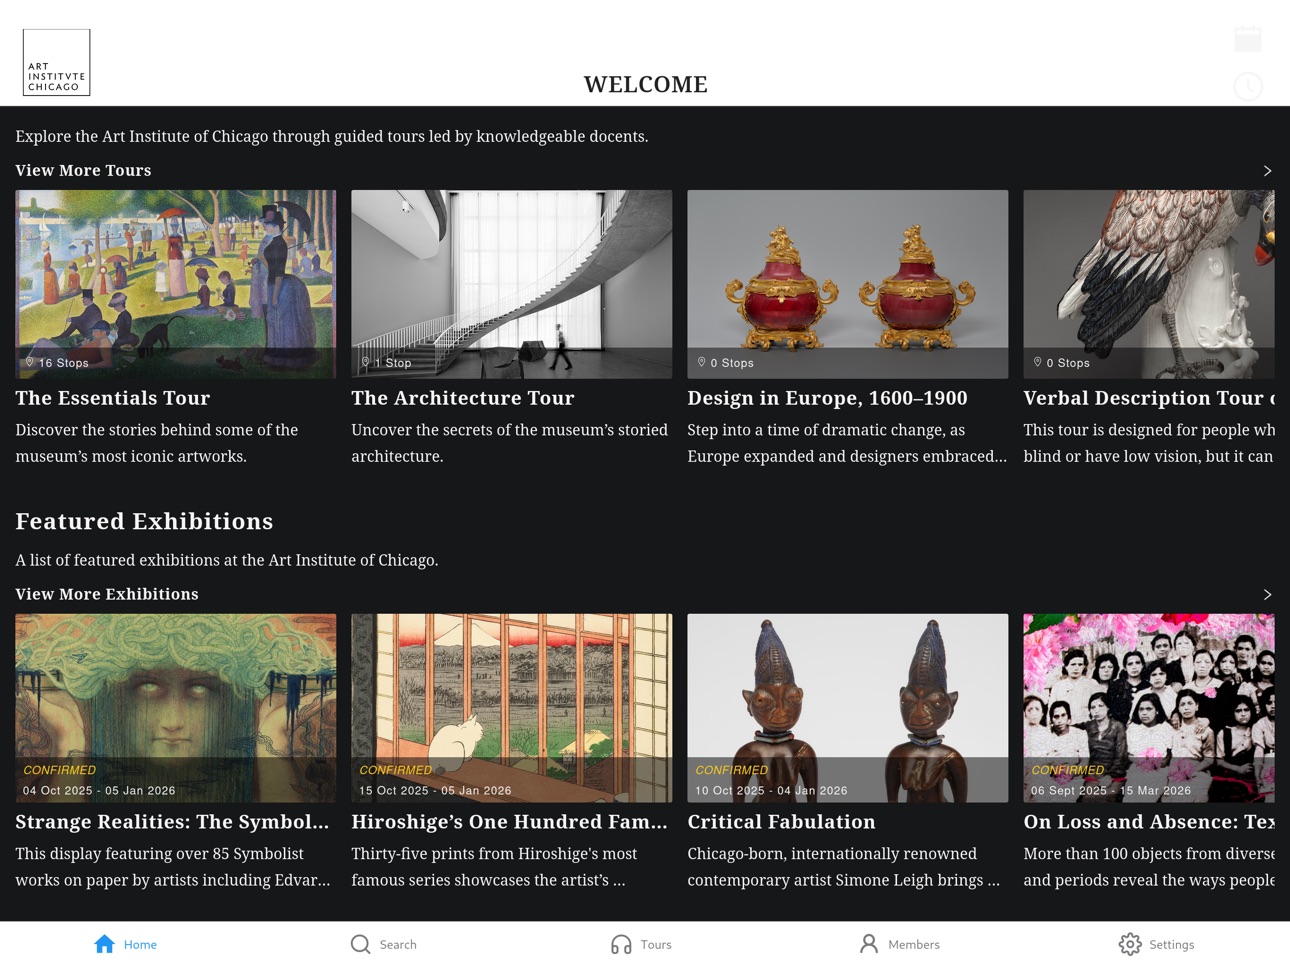Click CONFIRMED label on Critical Fabulation card

click(x=732, y=770)
